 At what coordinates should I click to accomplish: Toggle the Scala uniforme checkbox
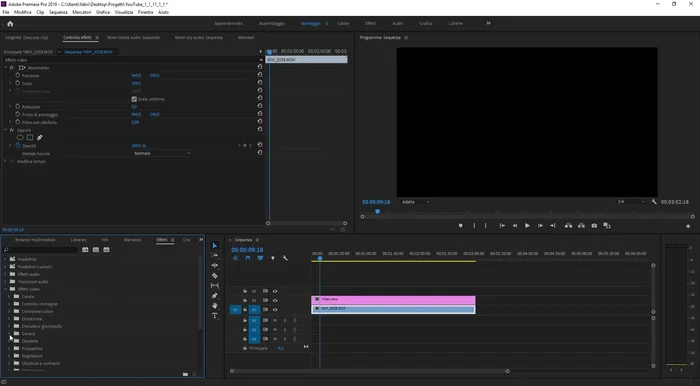click(x=134, y=99)
